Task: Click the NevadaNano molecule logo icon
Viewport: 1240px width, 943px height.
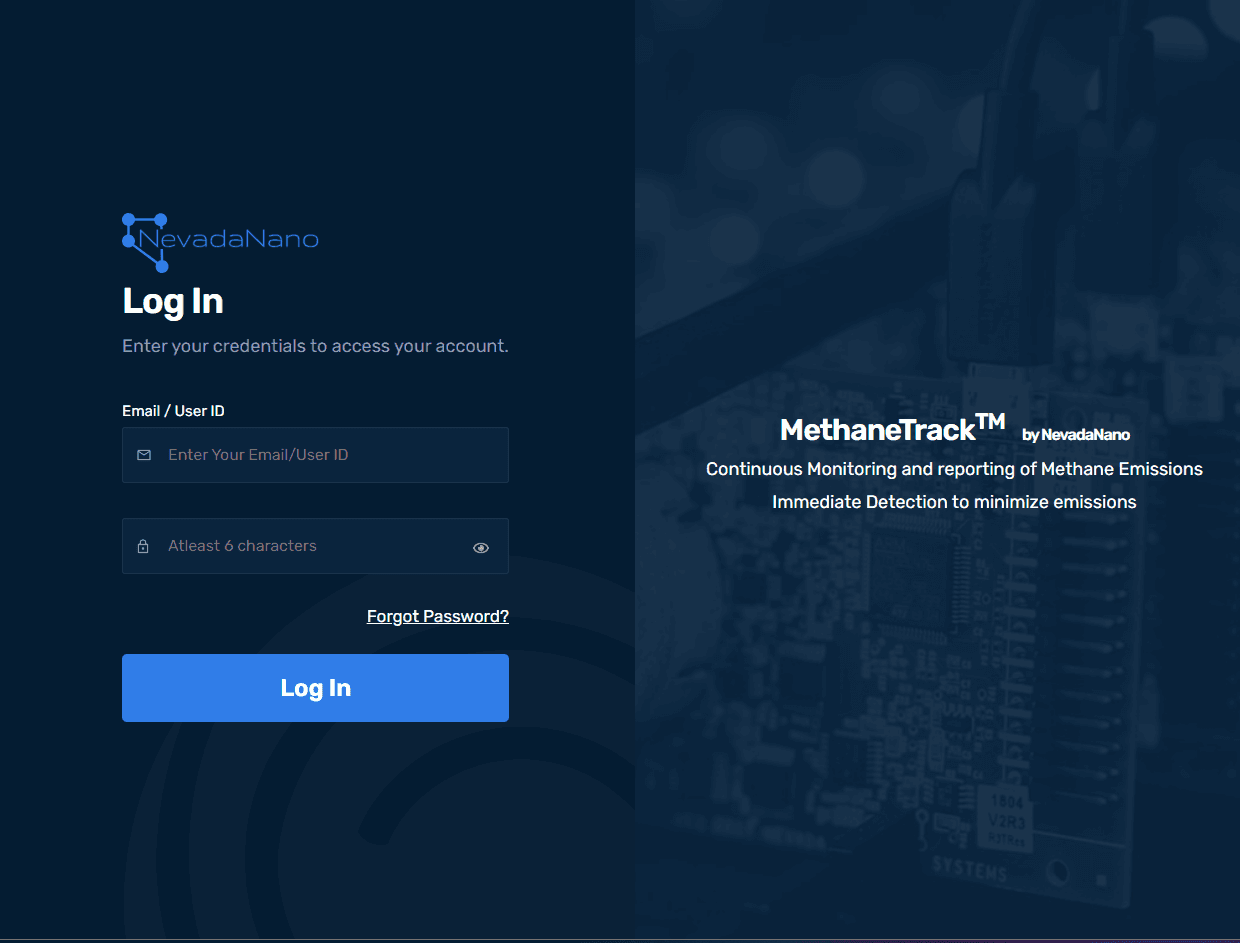Action: 144,241
